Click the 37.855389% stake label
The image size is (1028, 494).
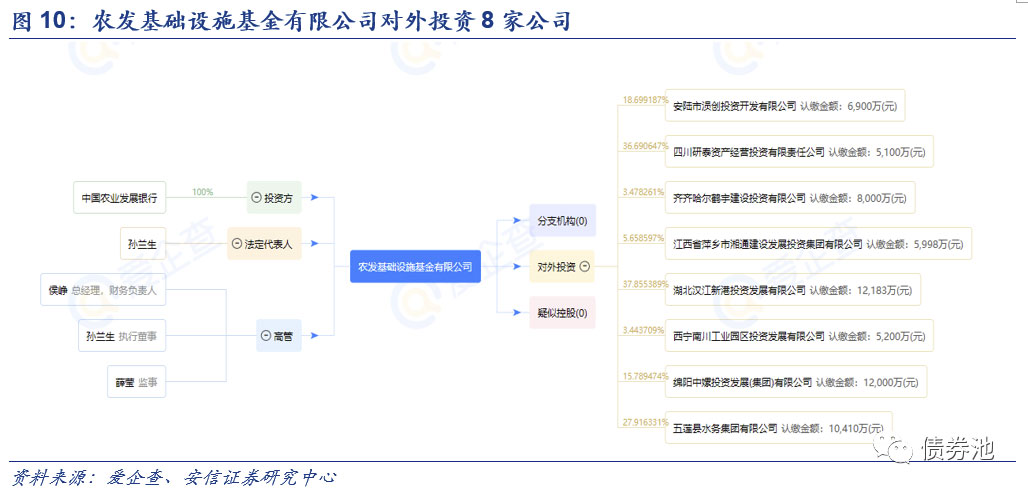point(645,284)
